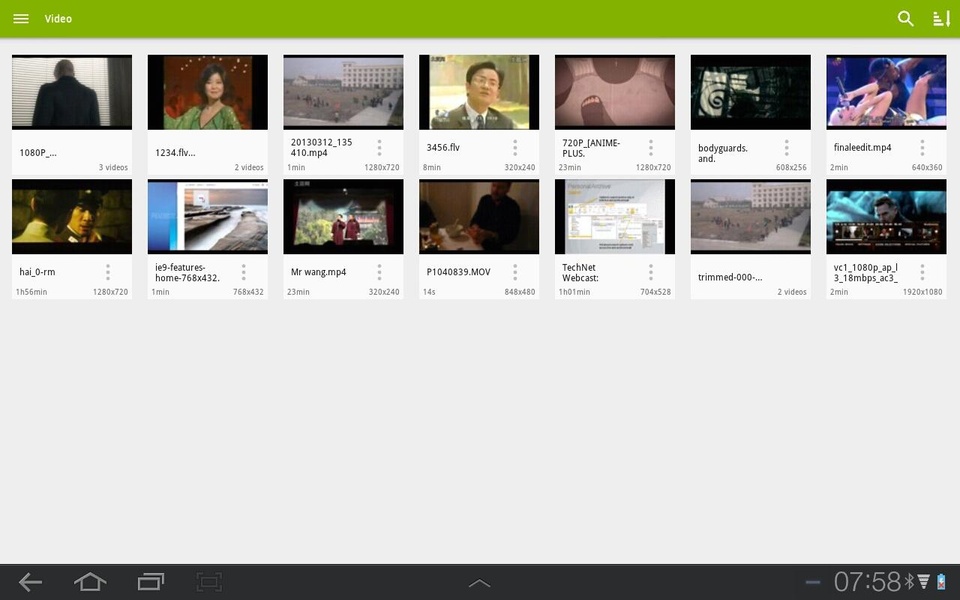This screenshot has height=600, width=960.
Task: Select the 'Mr wang.mp4' file name
Action: (x=318, y=272)
